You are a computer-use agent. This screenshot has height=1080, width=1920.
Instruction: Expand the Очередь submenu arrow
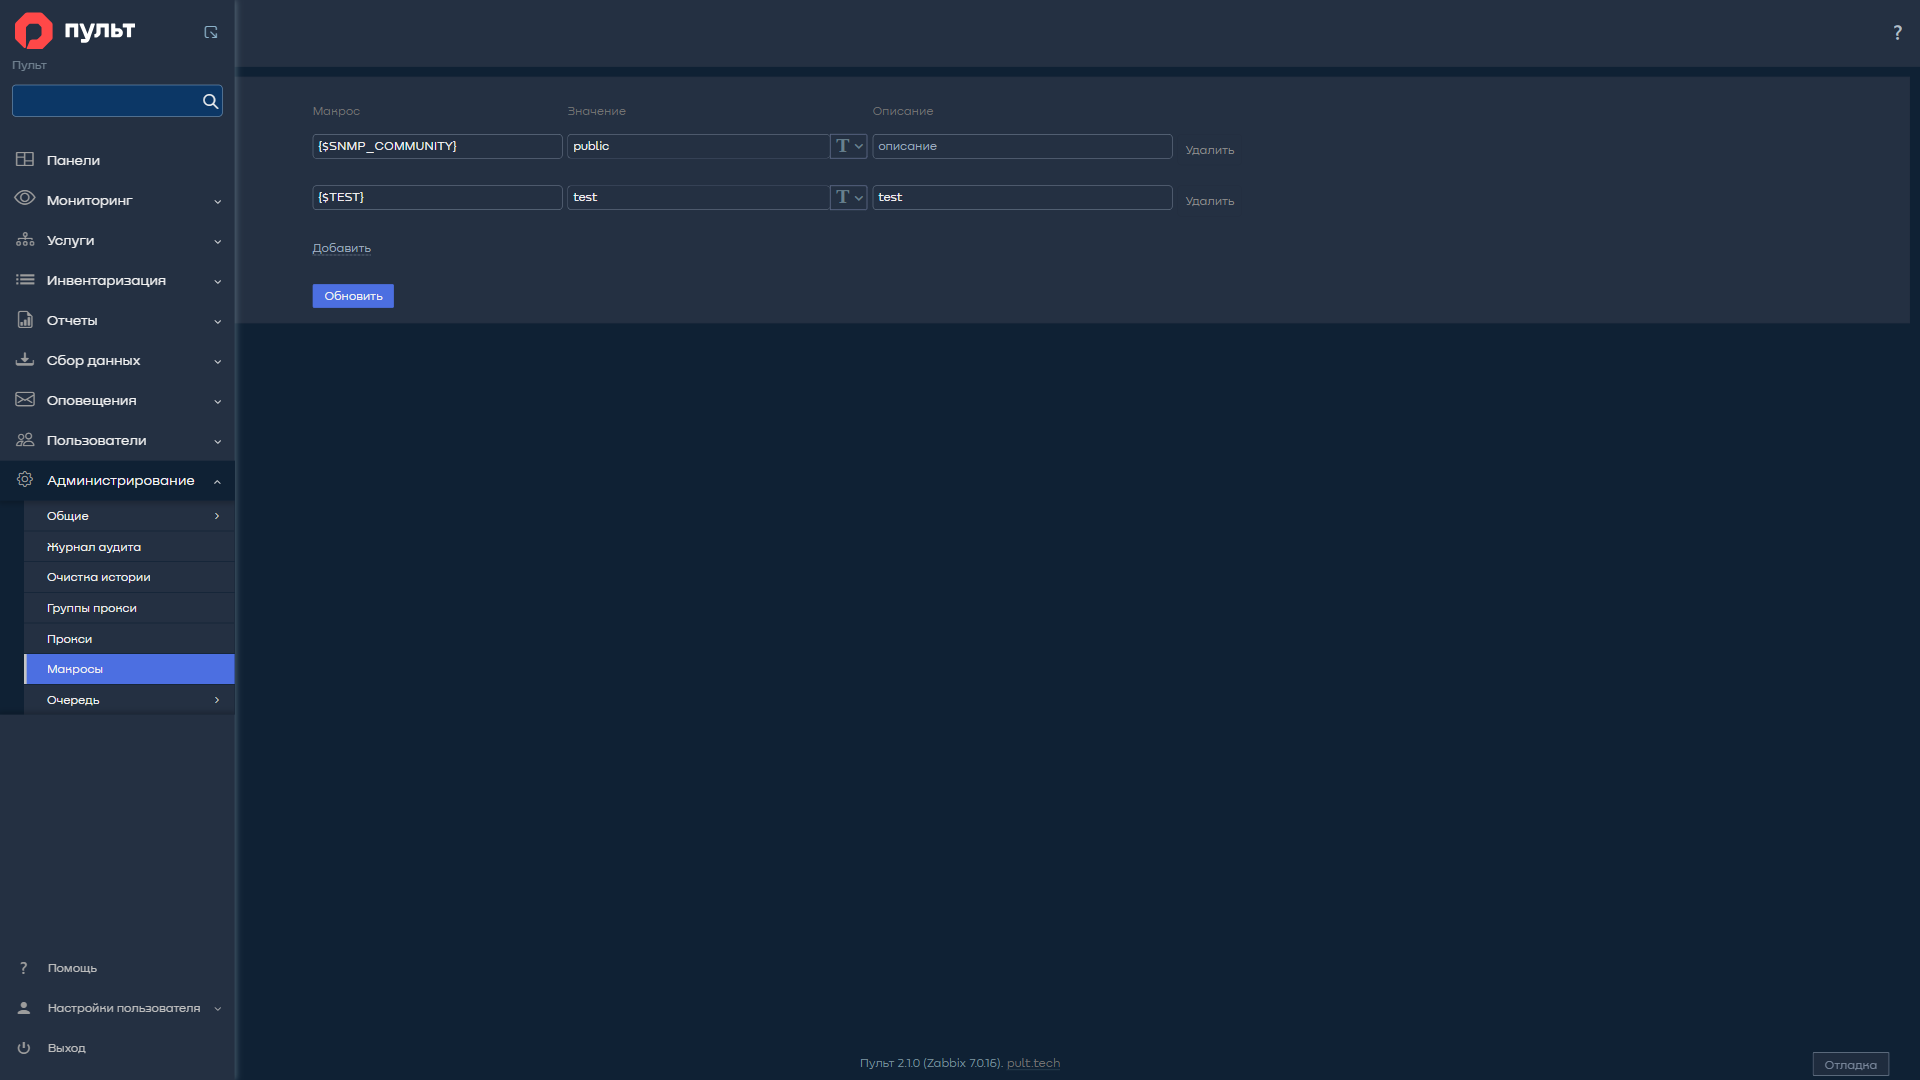(x=217, y=700)
